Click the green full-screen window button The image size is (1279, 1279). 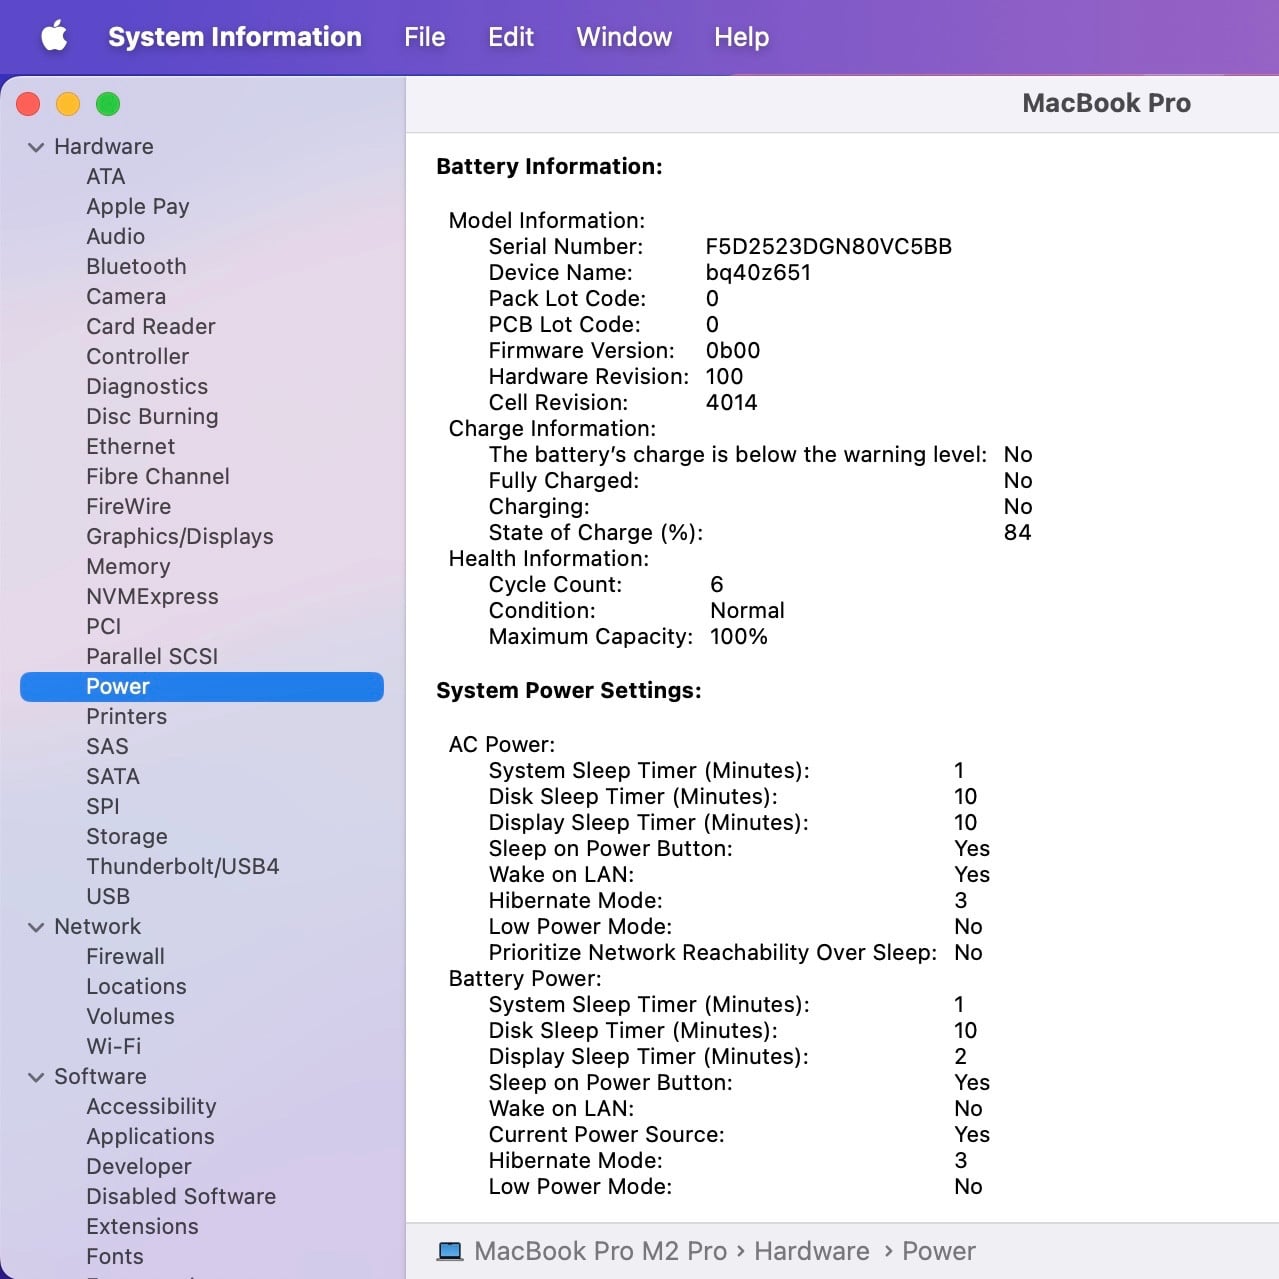[108, 104]
